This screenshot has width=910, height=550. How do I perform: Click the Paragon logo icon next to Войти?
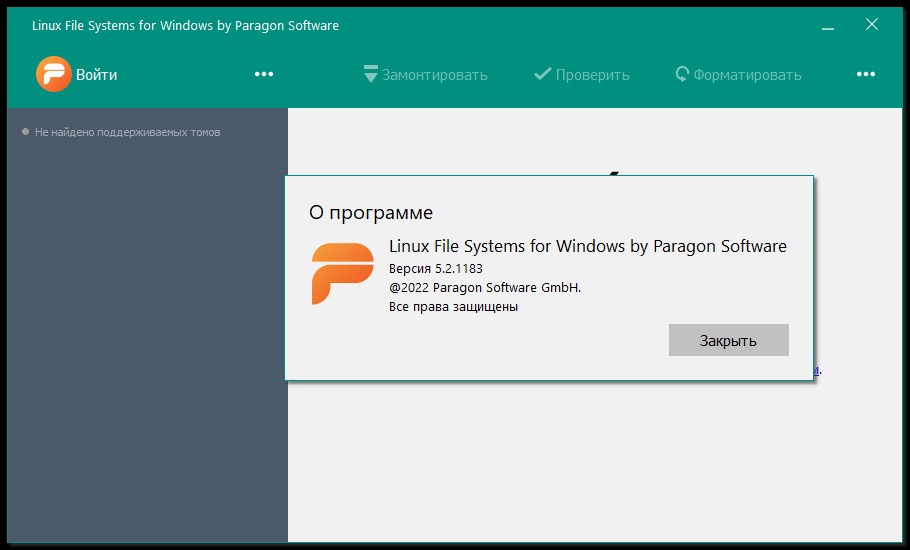[x=53, y=74]
